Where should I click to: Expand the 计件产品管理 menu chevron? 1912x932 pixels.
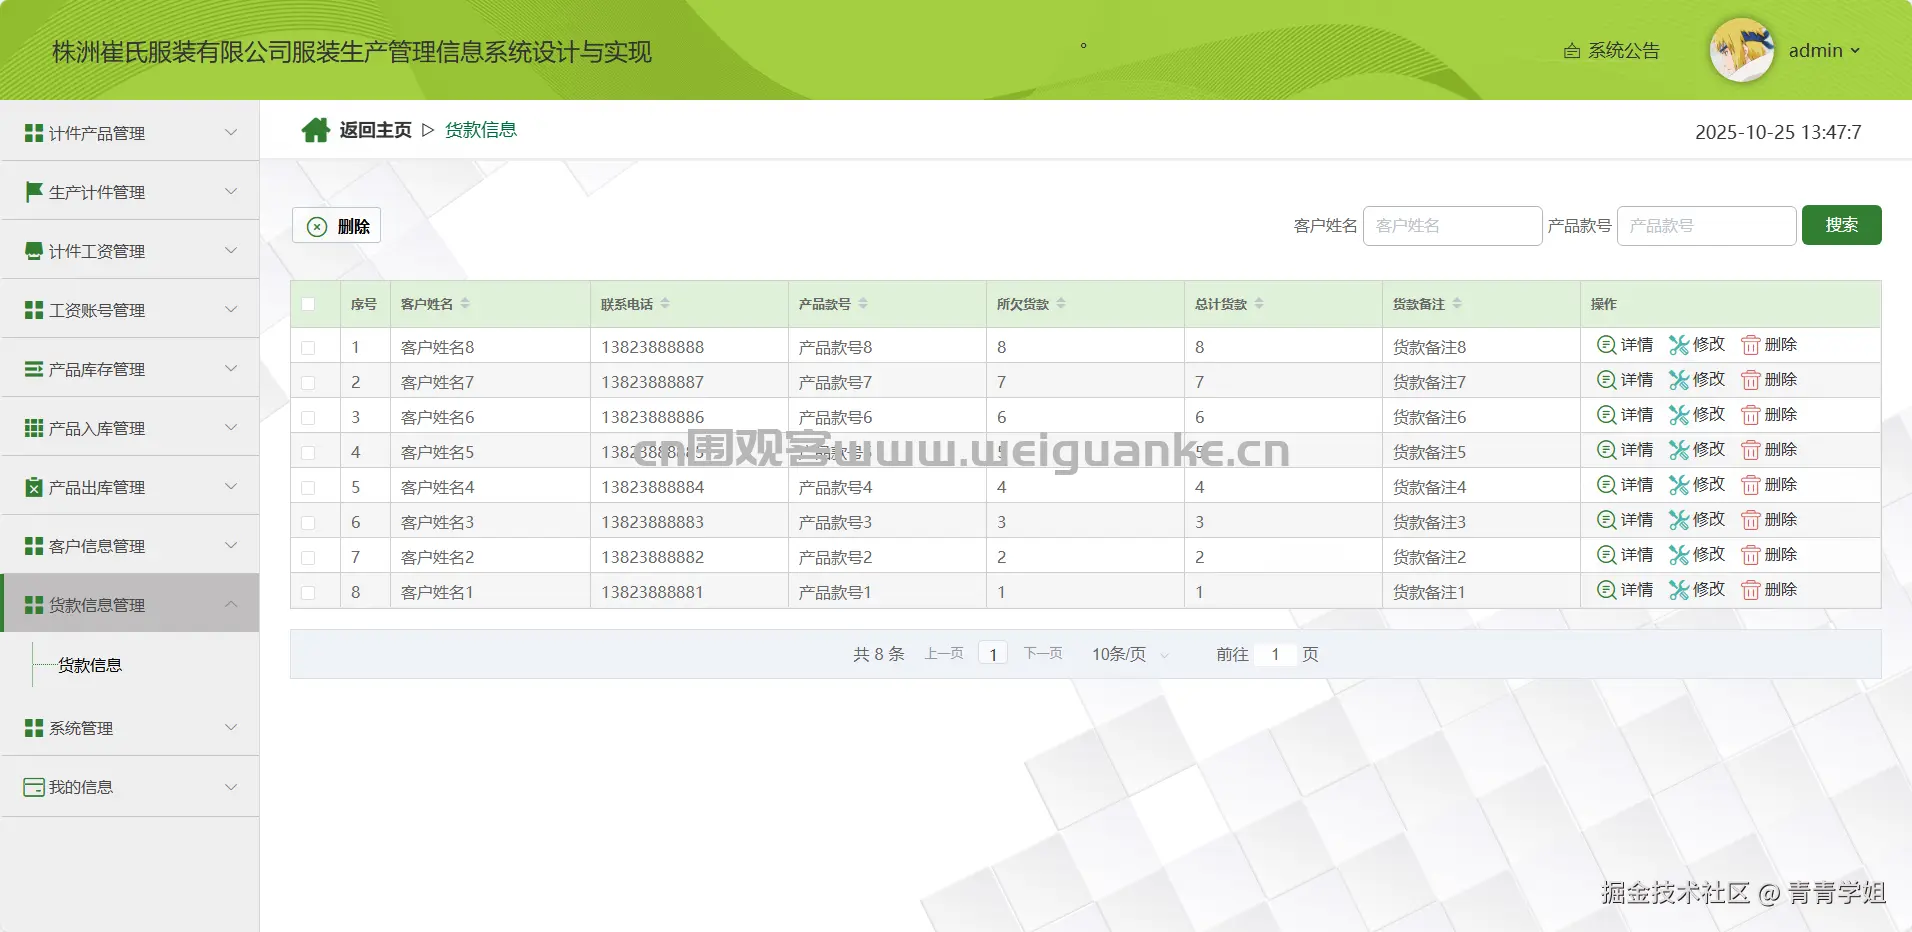coord(231,132)
